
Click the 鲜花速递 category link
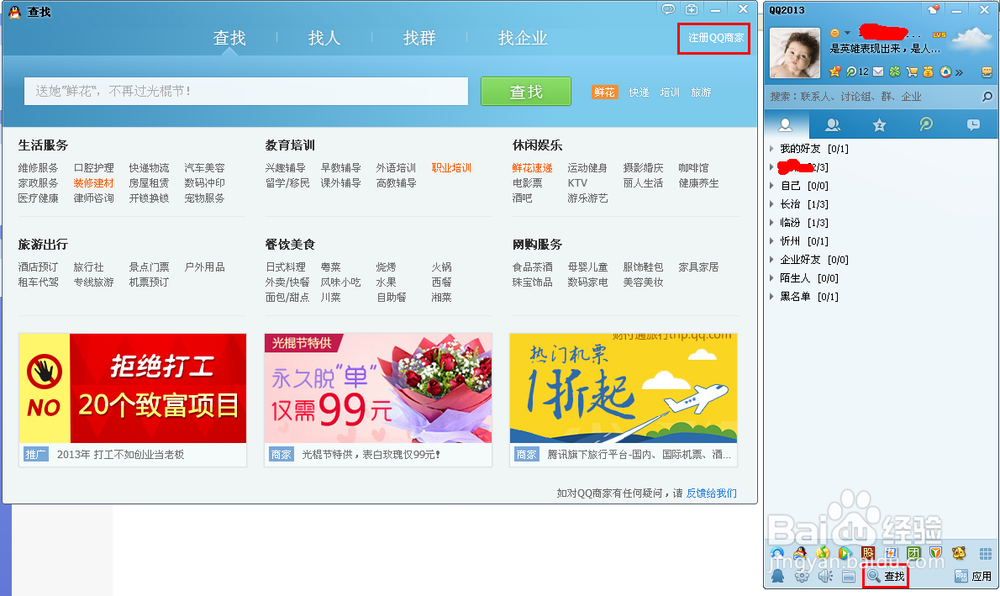tap(532, 168)
